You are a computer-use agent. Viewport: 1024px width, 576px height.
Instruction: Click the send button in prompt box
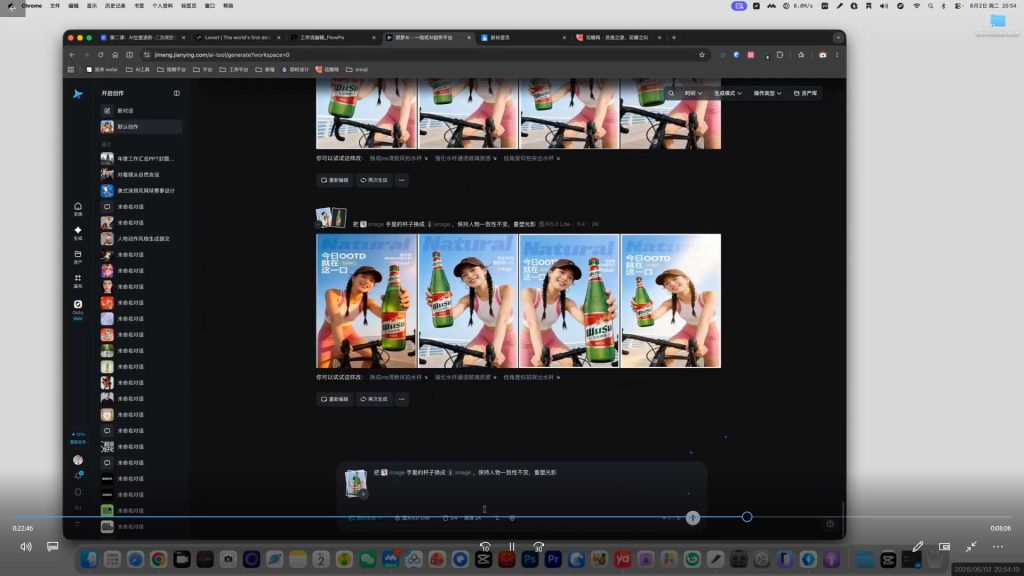(x=693, y=518)
